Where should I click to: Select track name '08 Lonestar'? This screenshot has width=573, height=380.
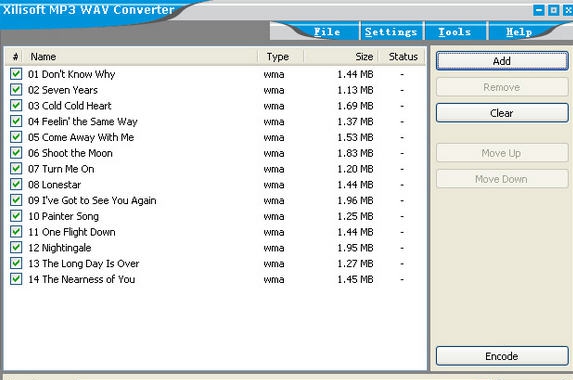coord(54,185)
